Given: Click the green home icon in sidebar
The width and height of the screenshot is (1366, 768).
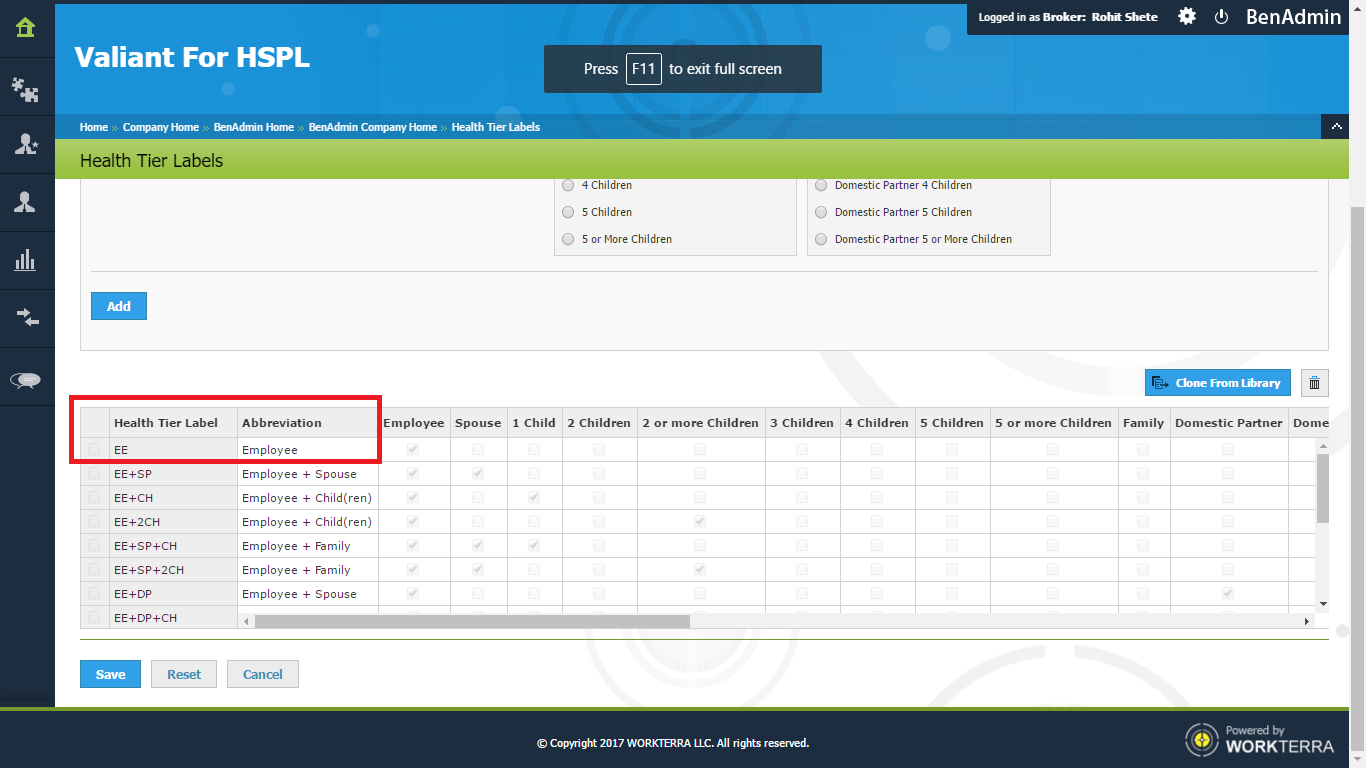Looking at the screenshot, I should [26, 28].
